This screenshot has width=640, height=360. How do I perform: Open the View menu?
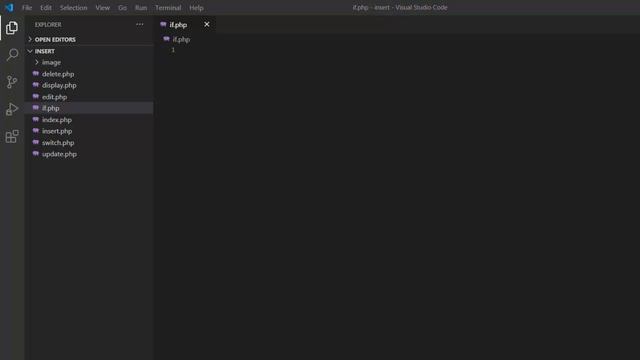coord(102,8)
